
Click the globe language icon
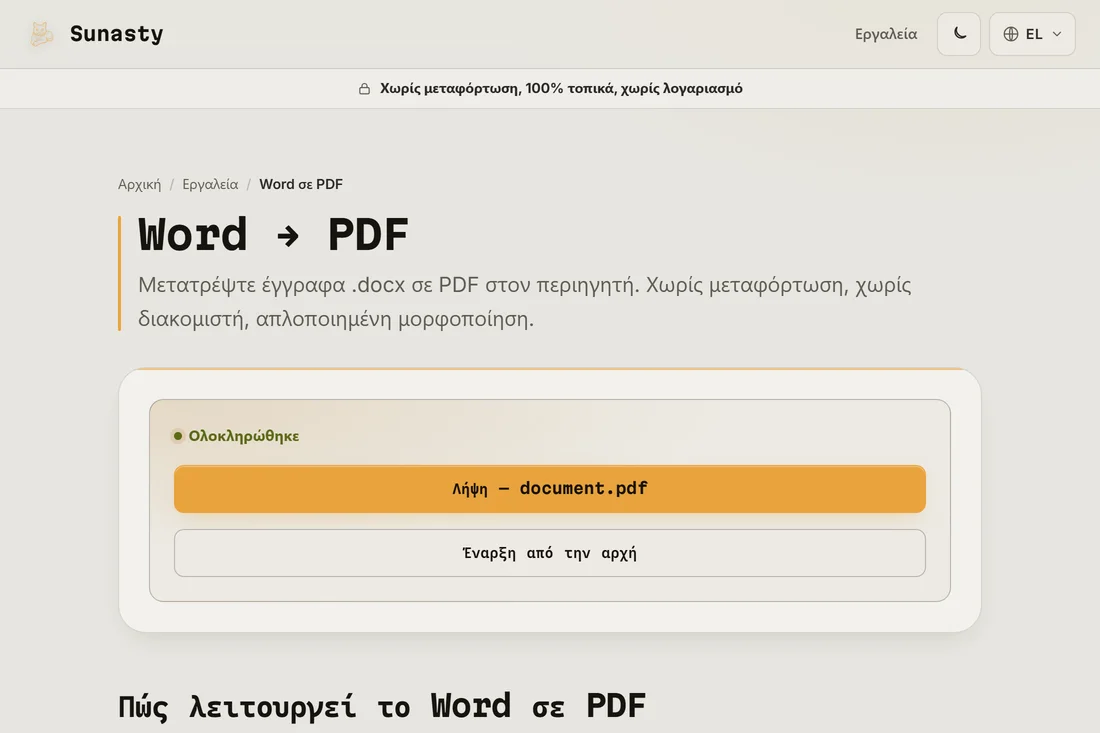1011,34
